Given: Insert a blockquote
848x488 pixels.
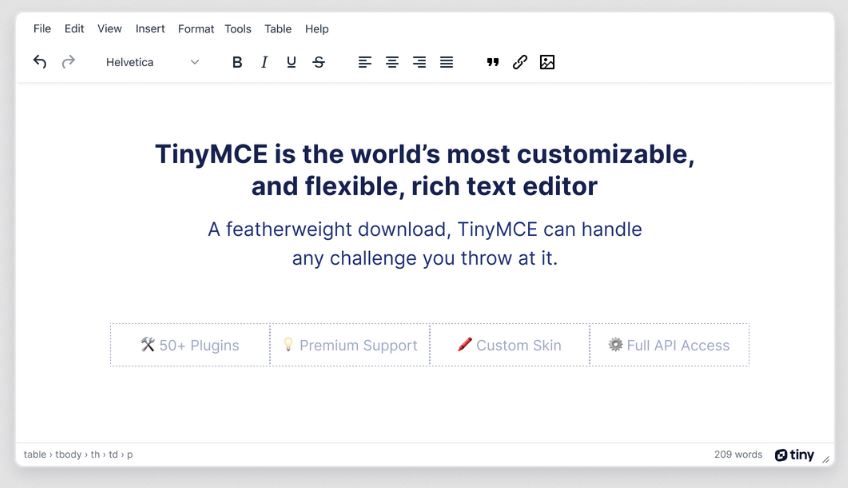Looking at the screenshot, I should tap(493, 62).
